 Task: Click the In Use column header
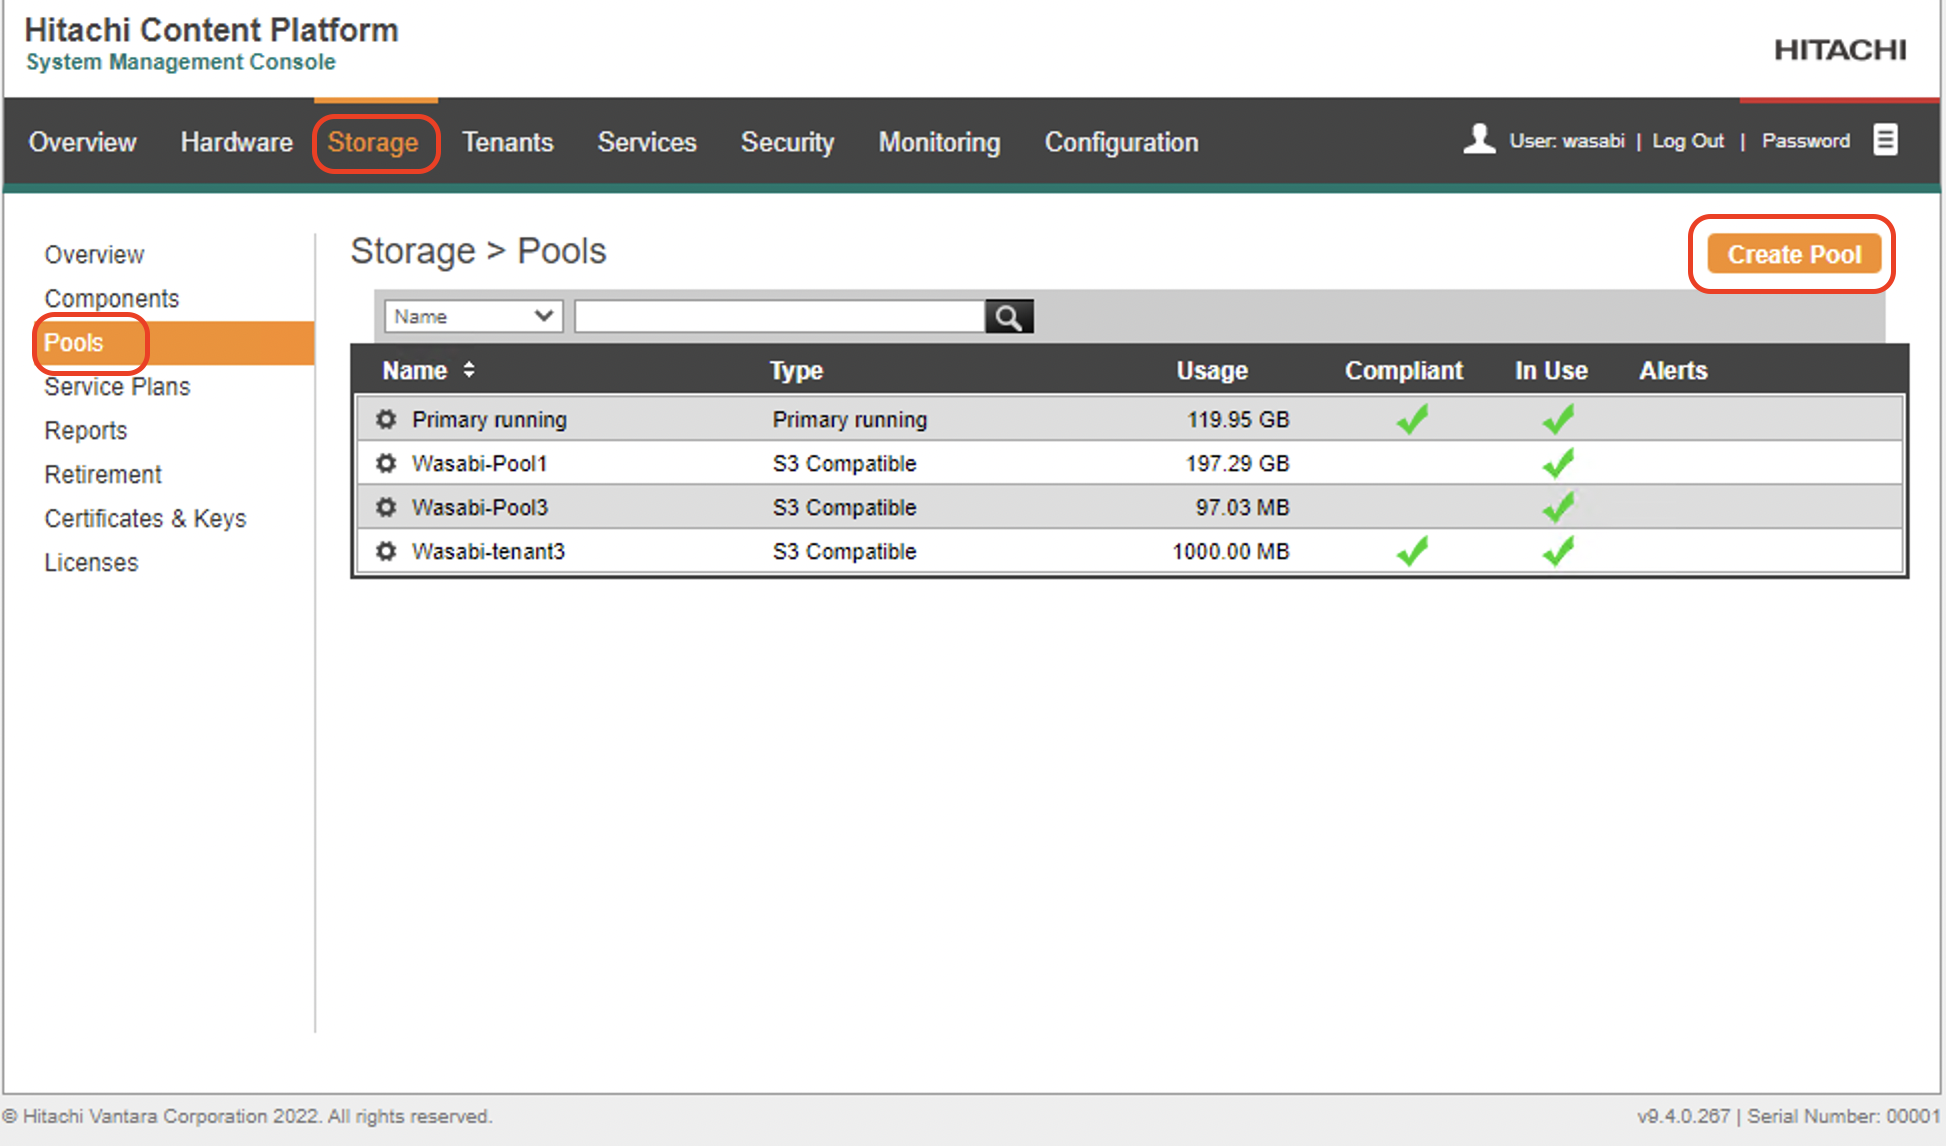point(1551,371)
